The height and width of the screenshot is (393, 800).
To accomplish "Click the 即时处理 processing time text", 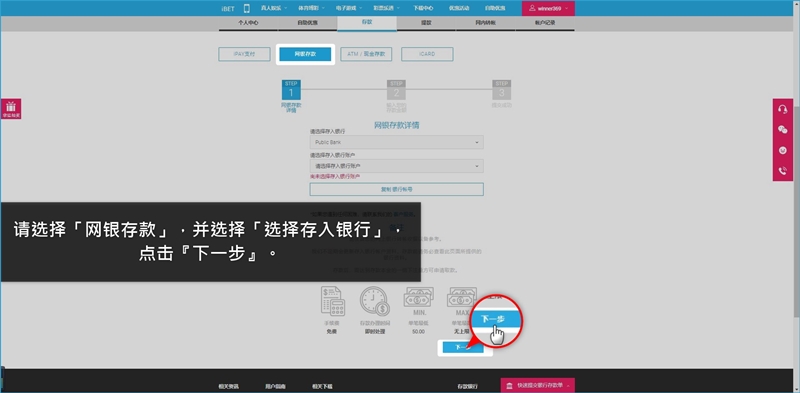I will point(374,332).
